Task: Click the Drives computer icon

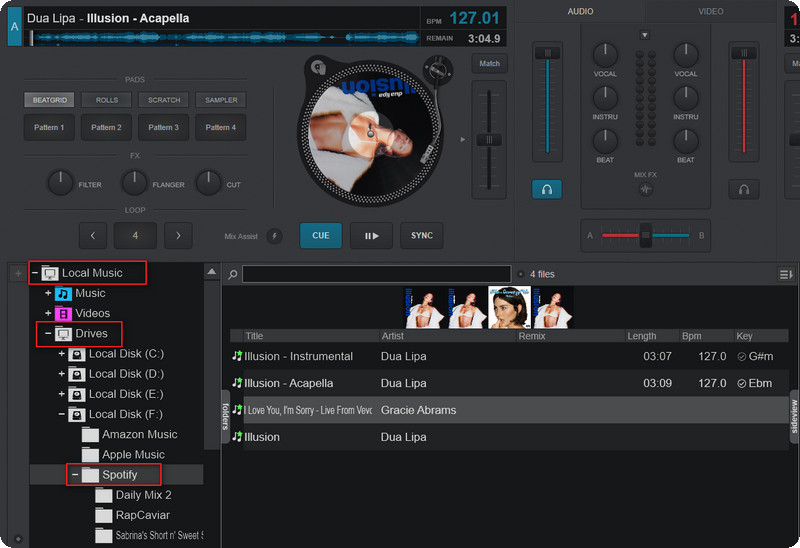Action: [63, 334]
